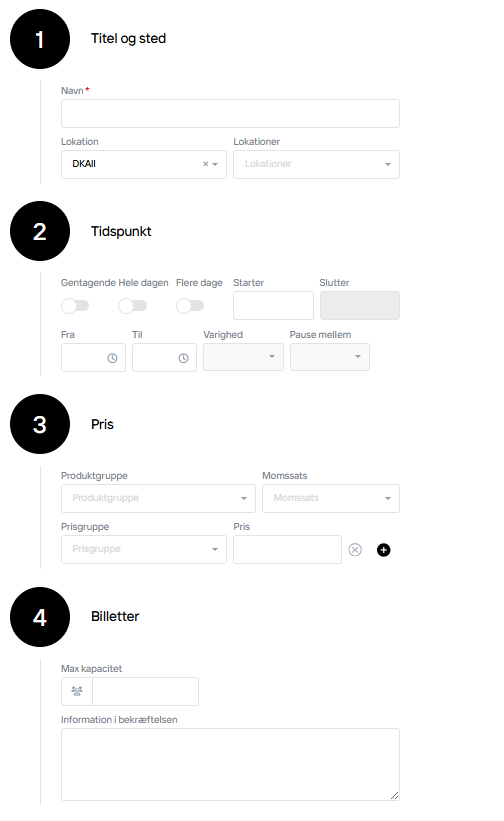Clear the DKAll selection with the x icon
The height and width of the screenshot is (821, 504).
(x=206, y=164)
